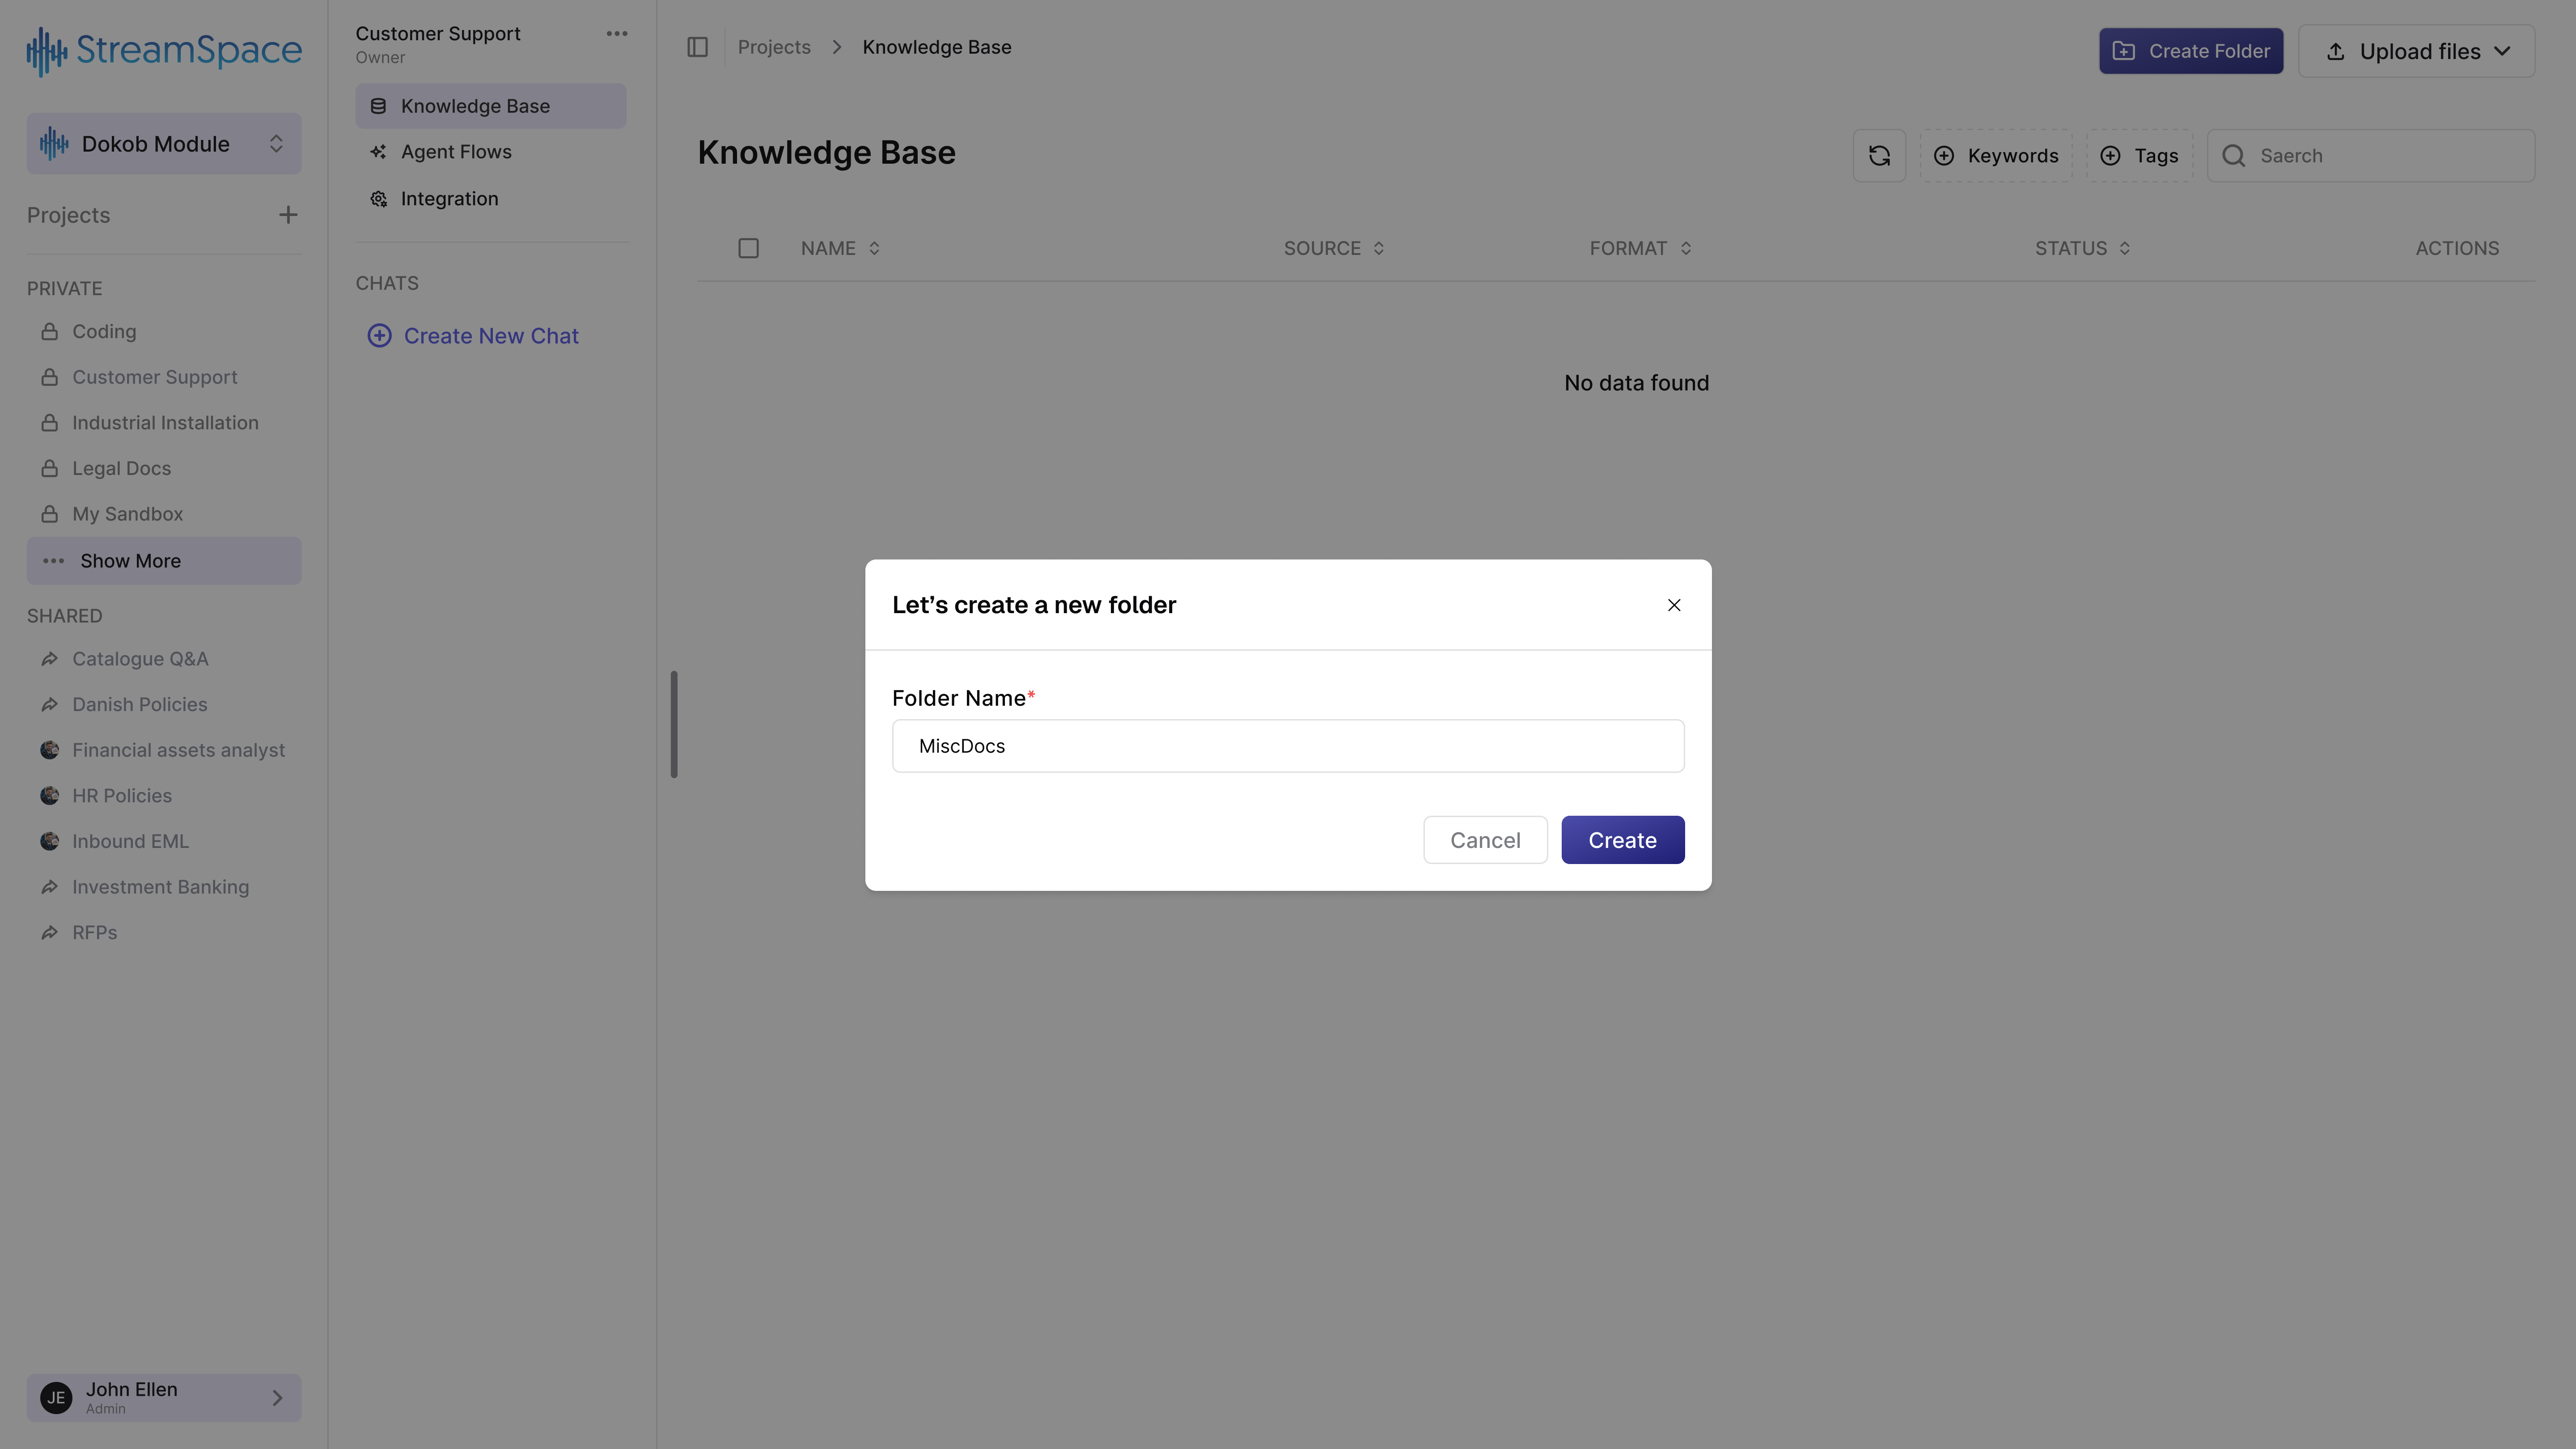
Task: Sort the table by STATUS column
Action: click(2083, 248)
